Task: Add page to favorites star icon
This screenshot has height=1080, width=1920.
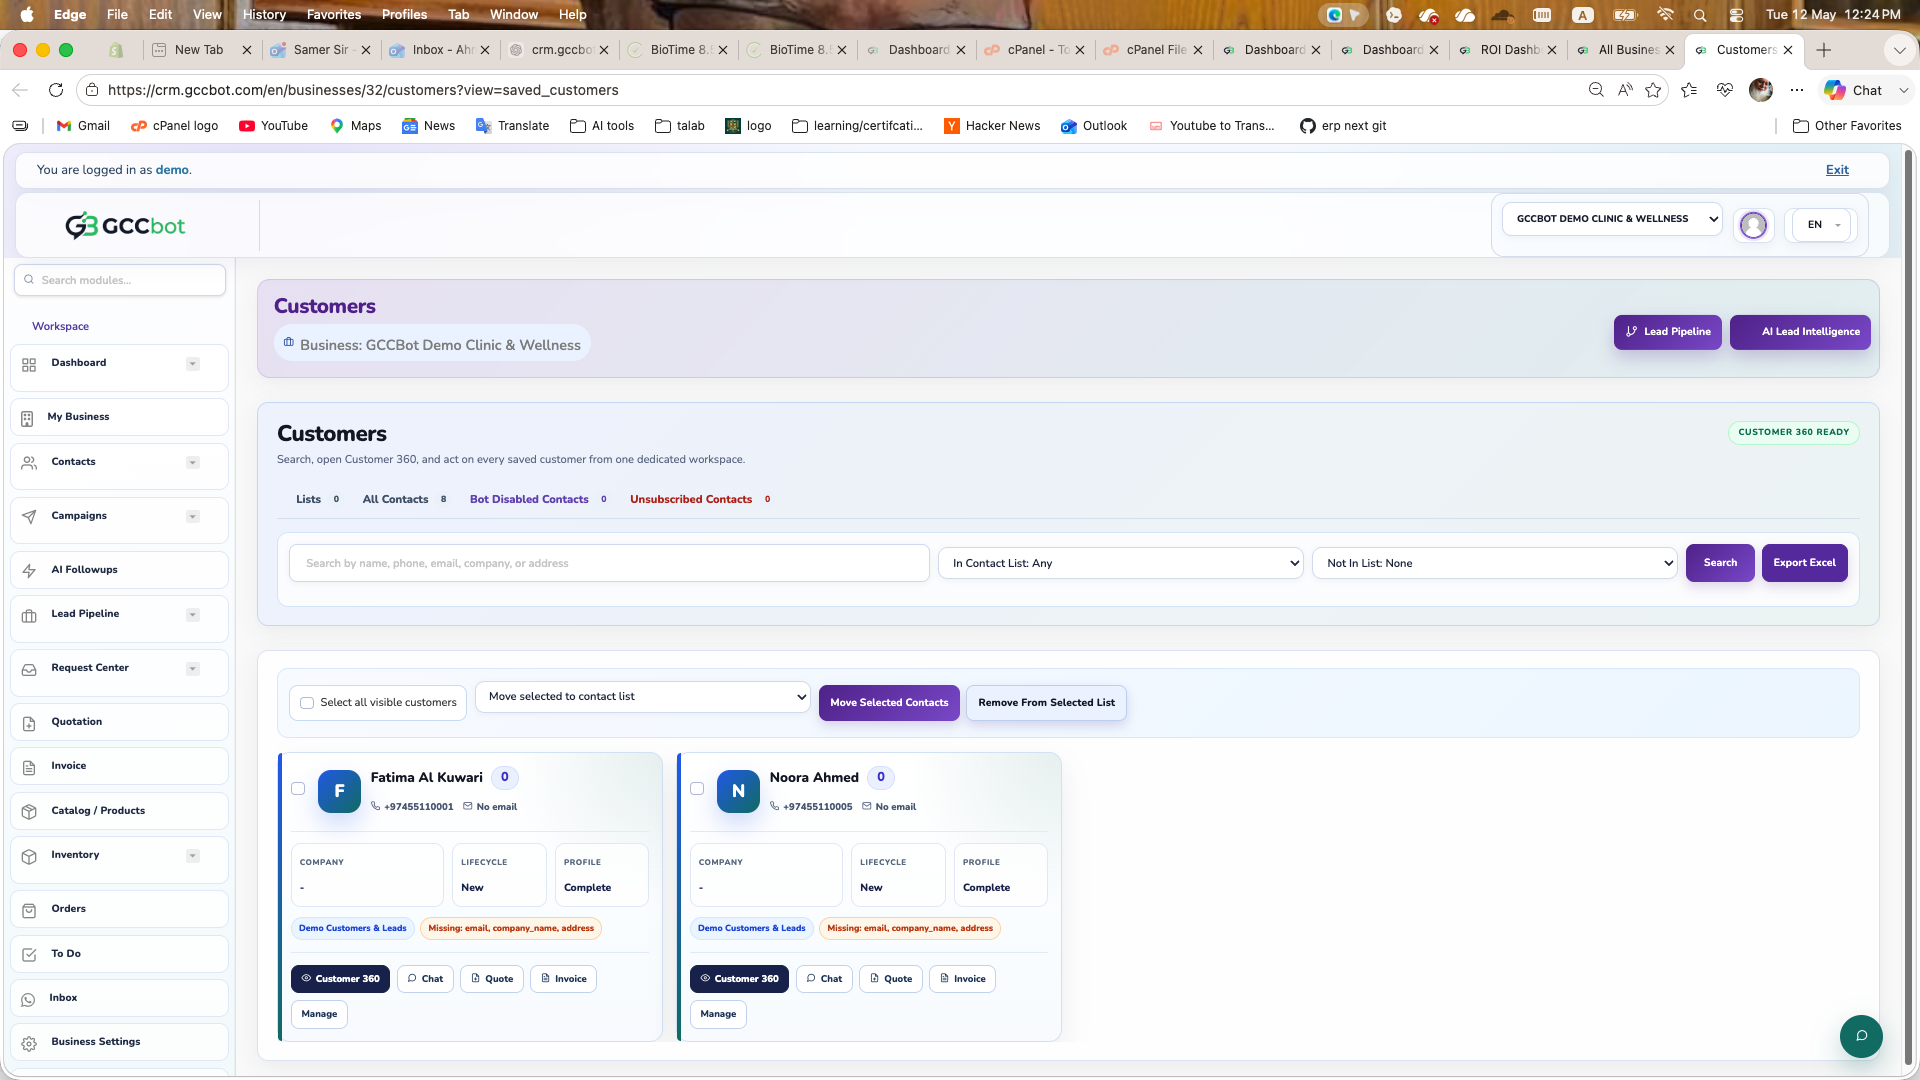Action: 1653,90
